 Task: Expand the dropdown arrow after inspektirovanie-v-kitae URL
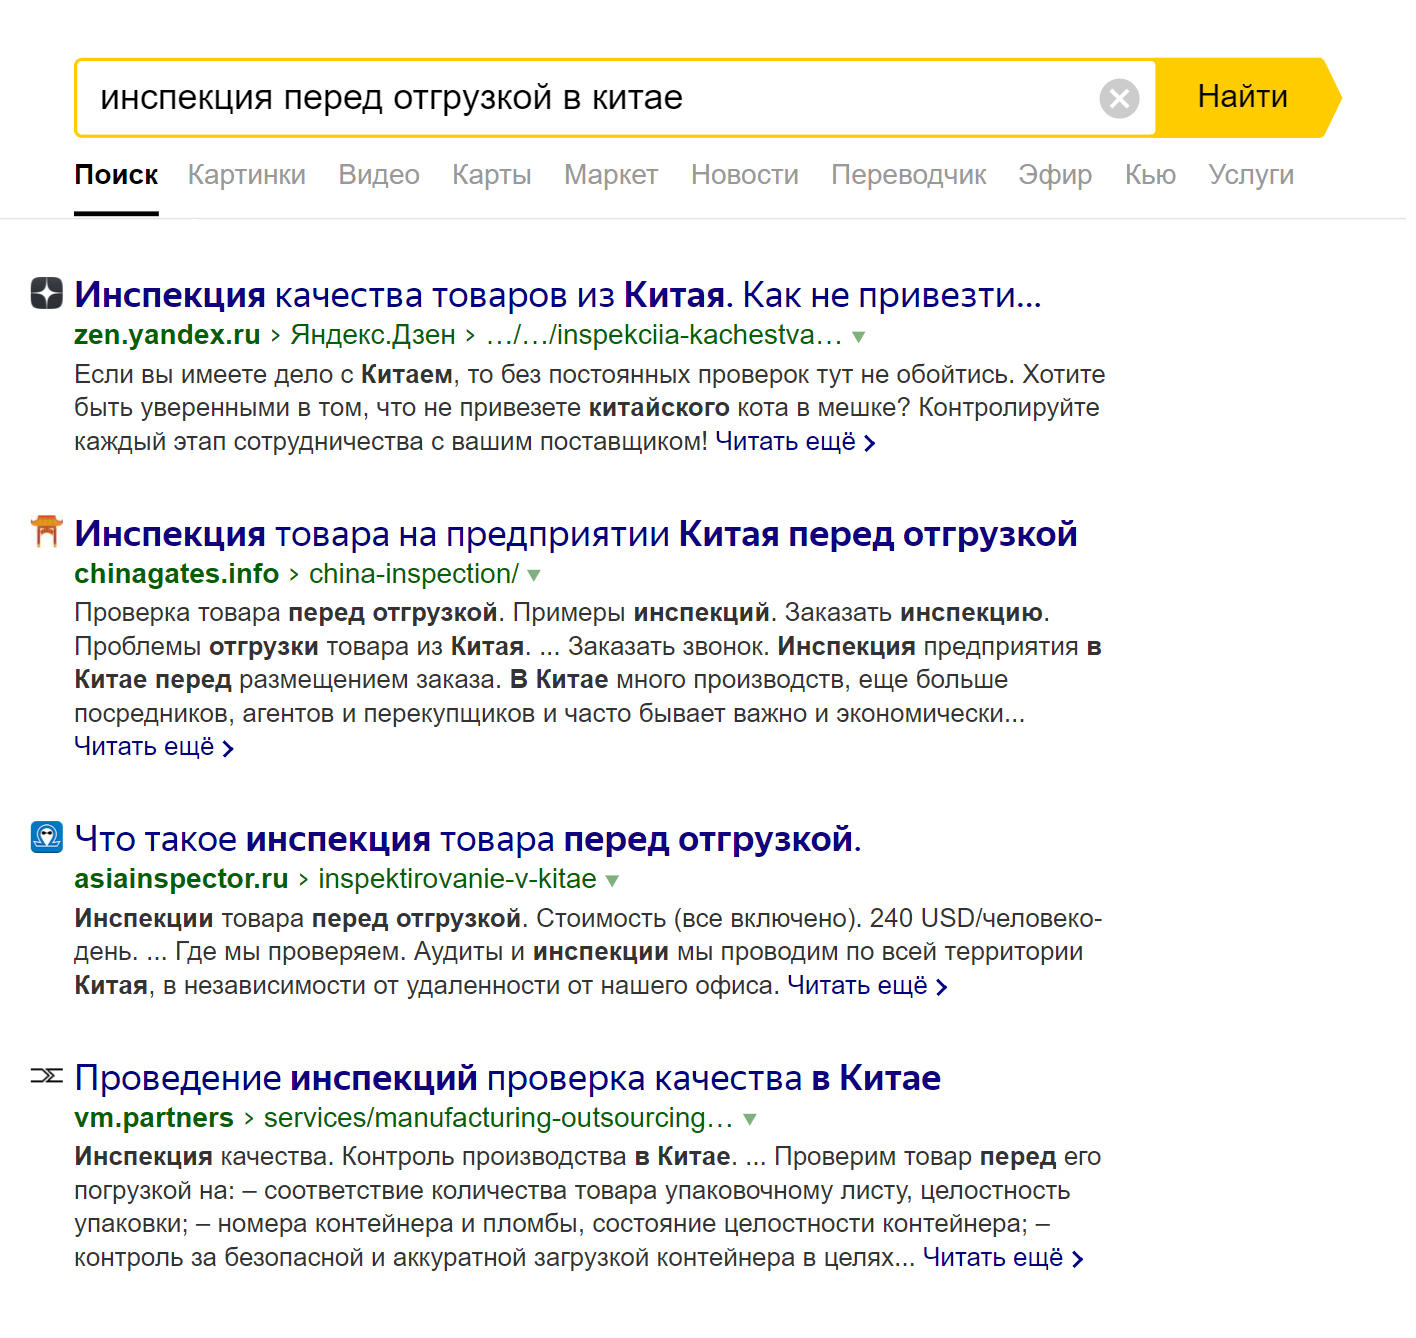(x=612, y=881)
